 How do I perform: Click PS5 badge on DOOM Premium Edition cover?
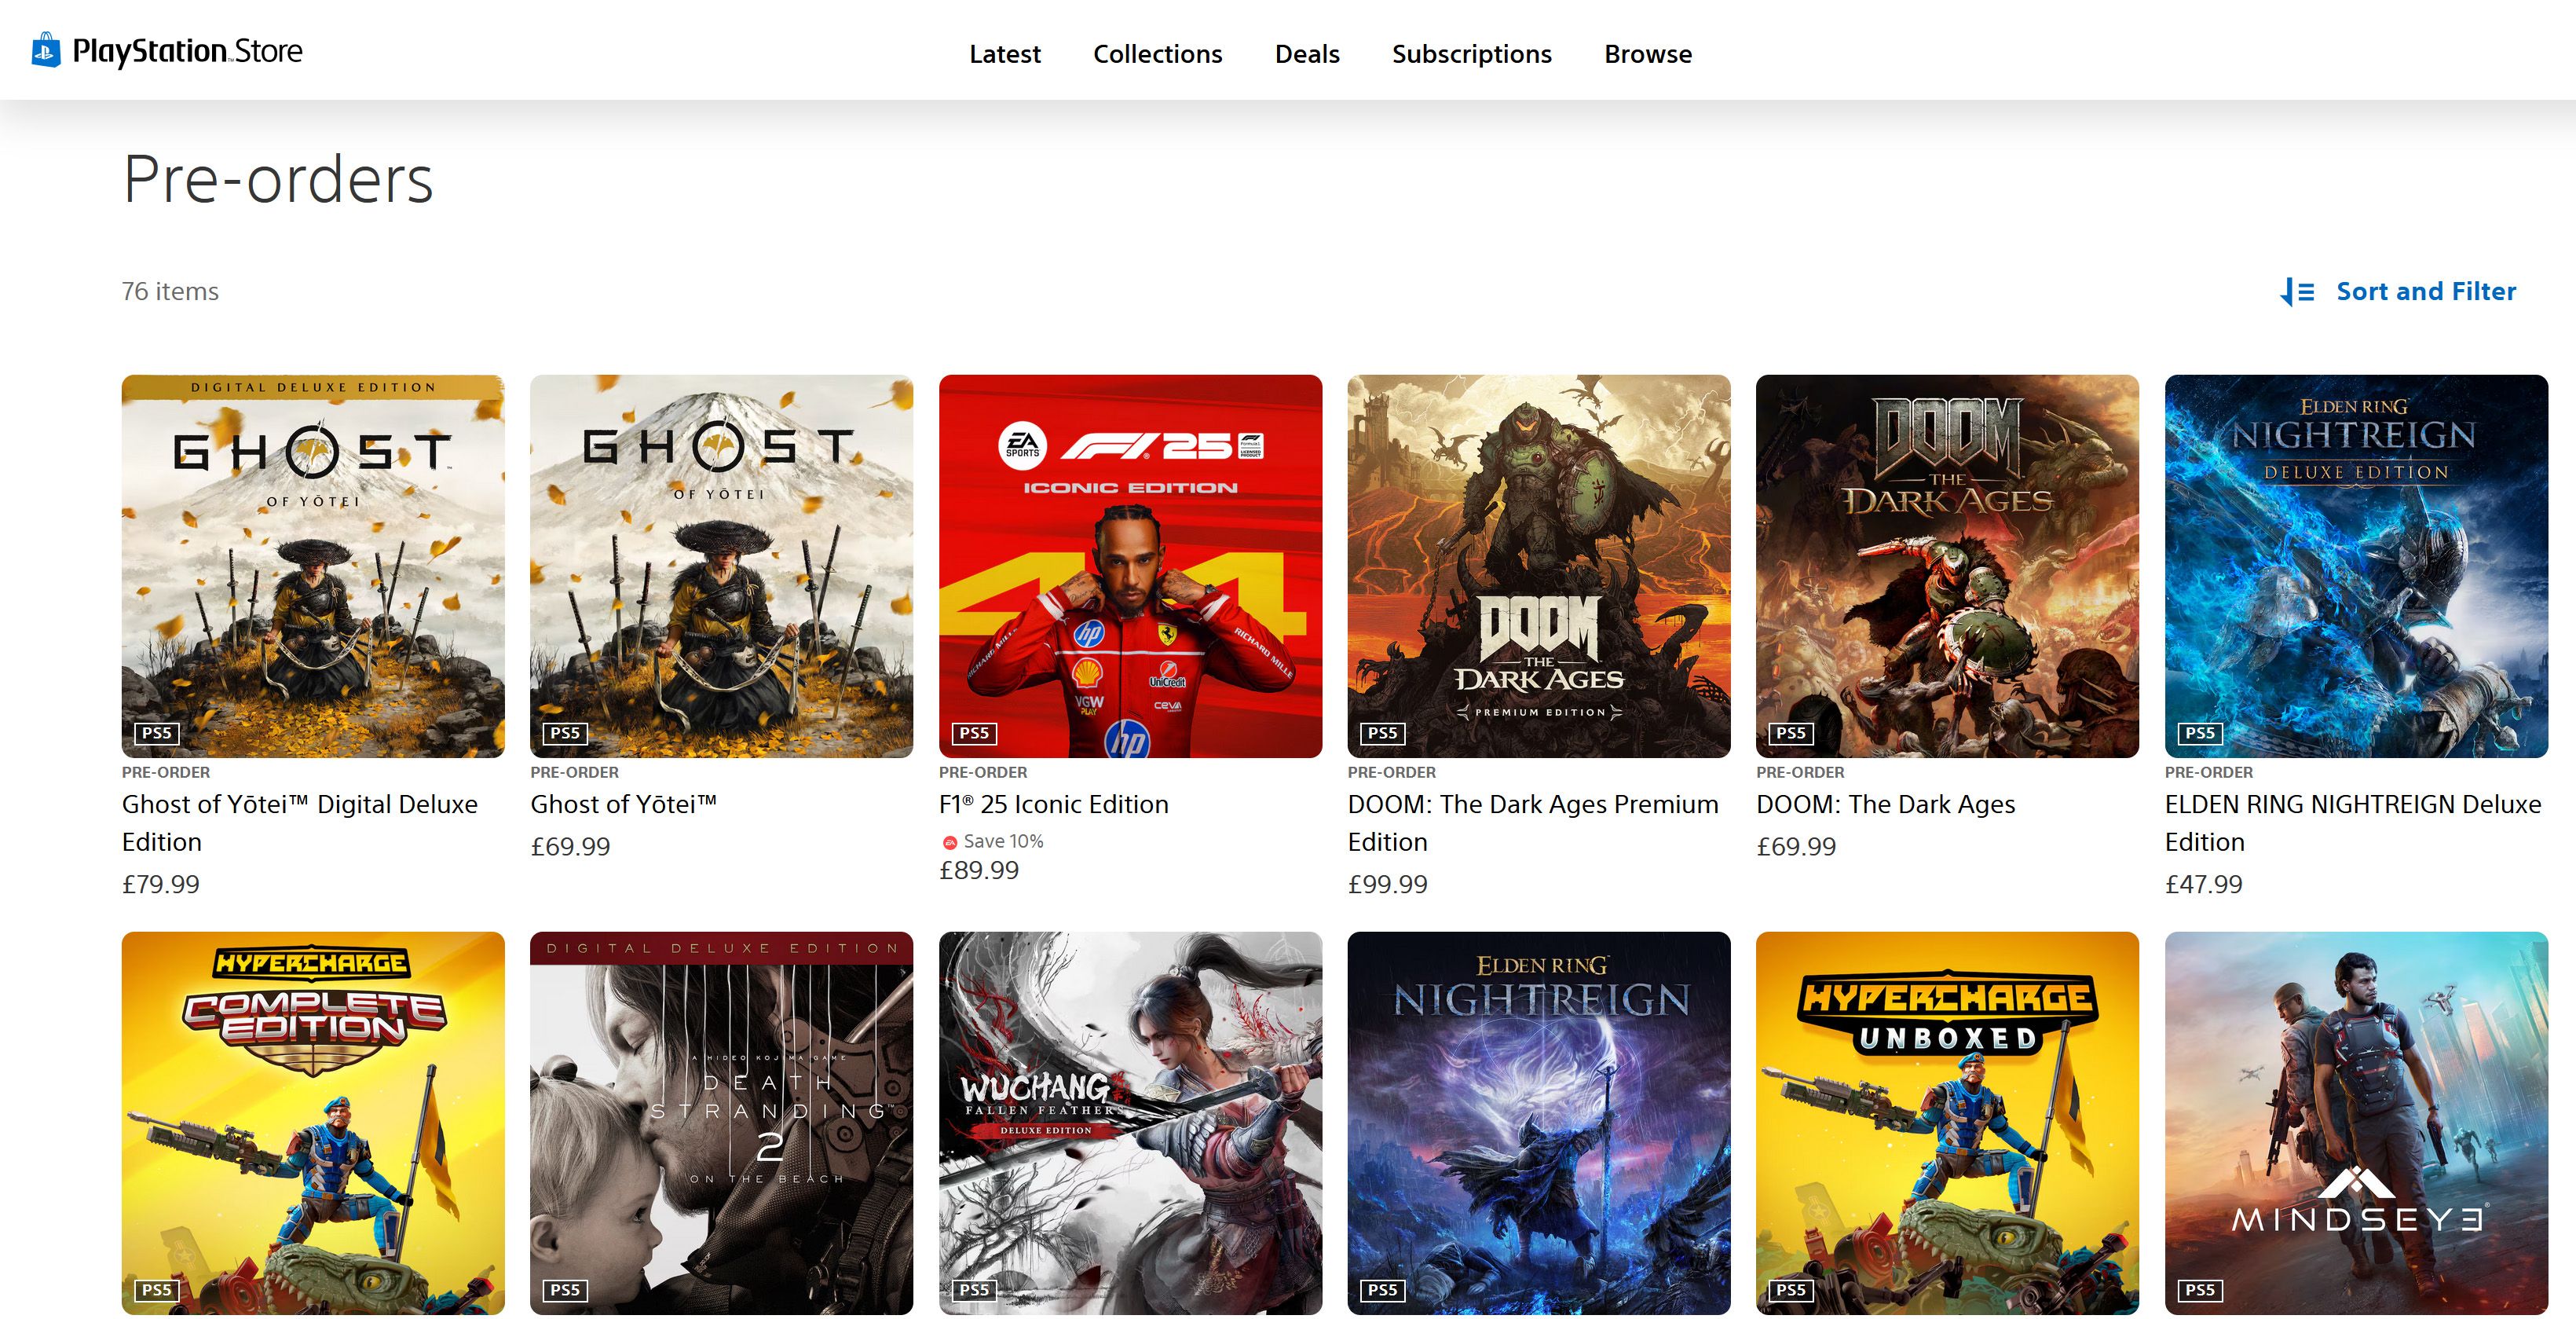click(x=1383, y=733)
